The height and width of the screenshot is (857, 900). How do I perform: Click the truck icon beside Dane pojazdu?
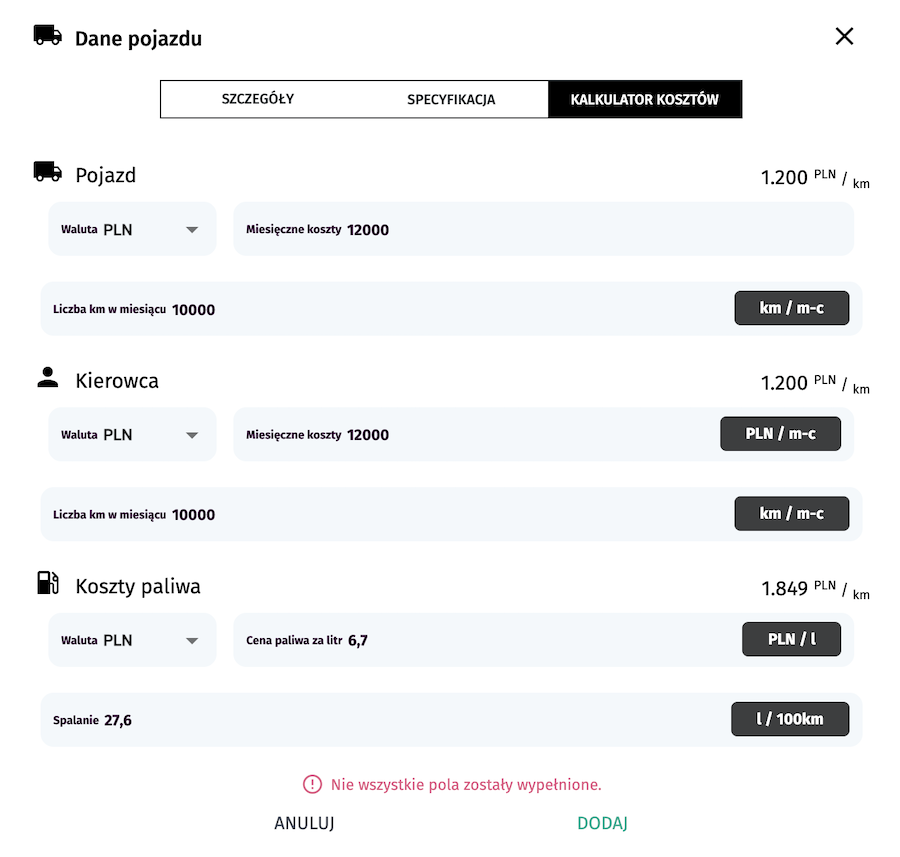coord(47,36)
